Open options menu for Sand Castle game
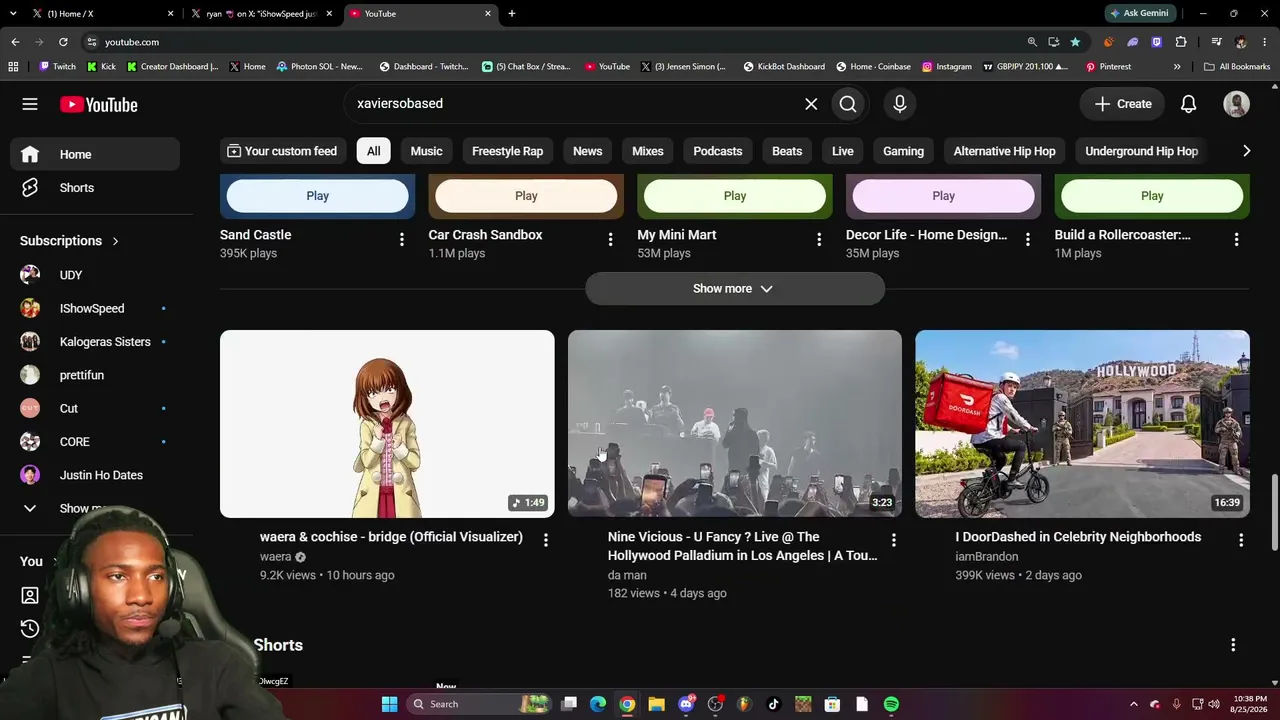This screenshot has height=720, width=1280. [402, 240]
